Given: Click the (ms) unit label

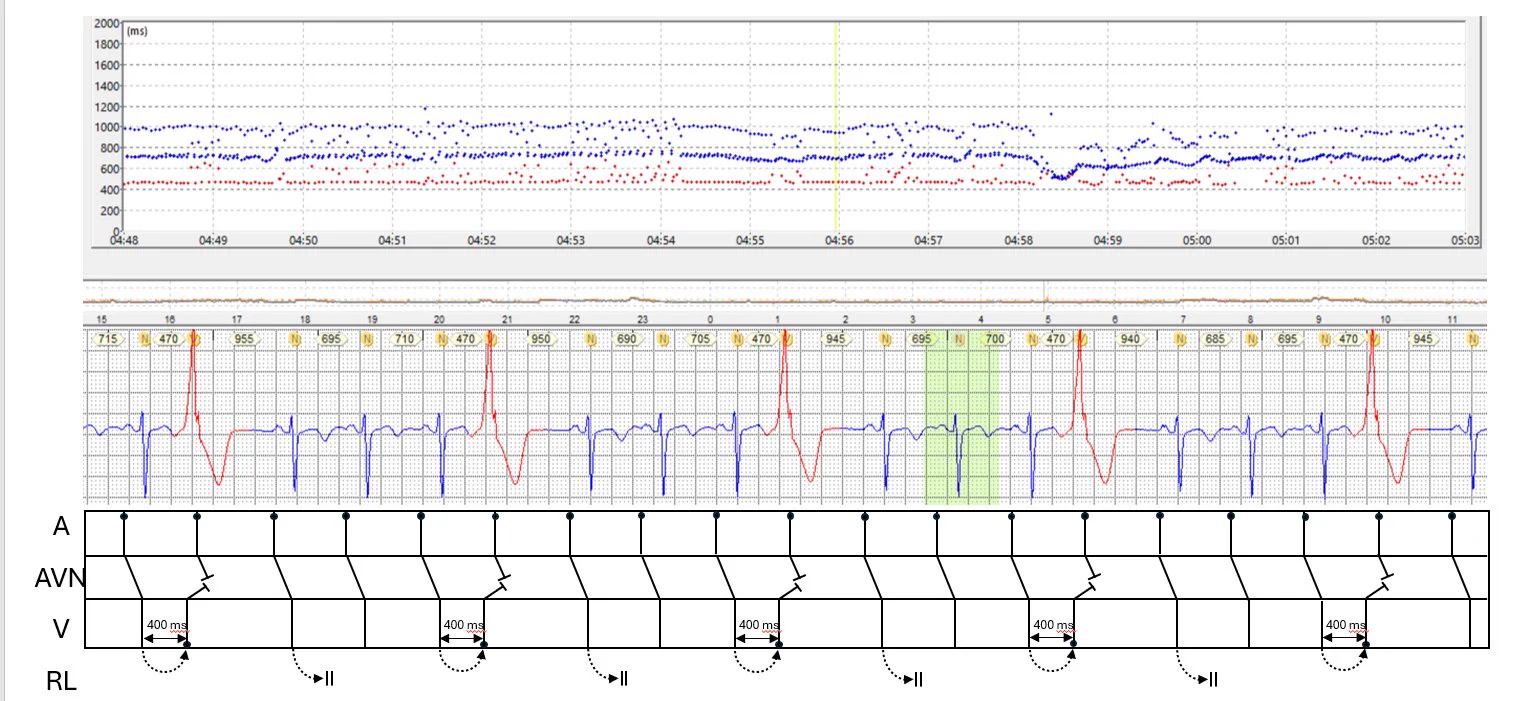Looking at the screenshot, I should point(137,32).
